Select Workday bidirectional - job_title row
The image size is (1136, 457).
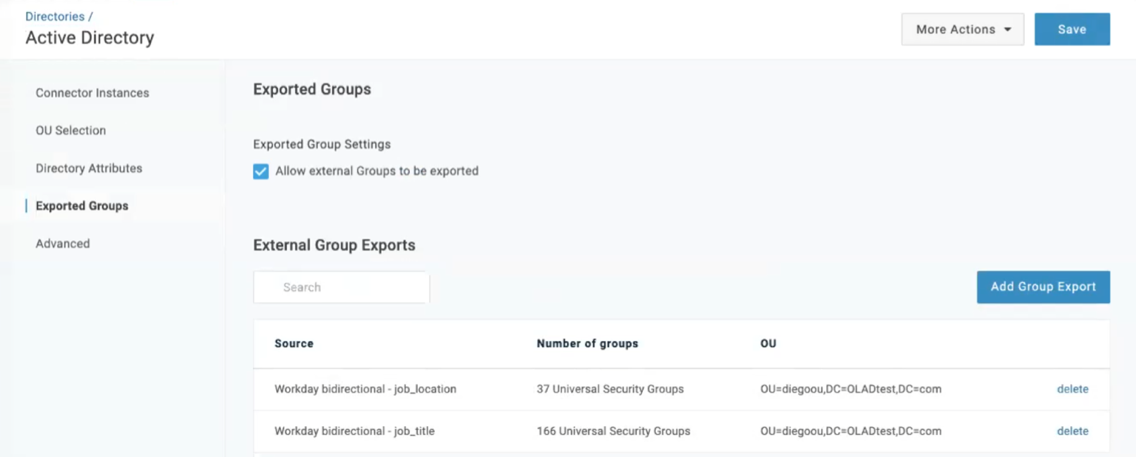click(x=354, y=431)
